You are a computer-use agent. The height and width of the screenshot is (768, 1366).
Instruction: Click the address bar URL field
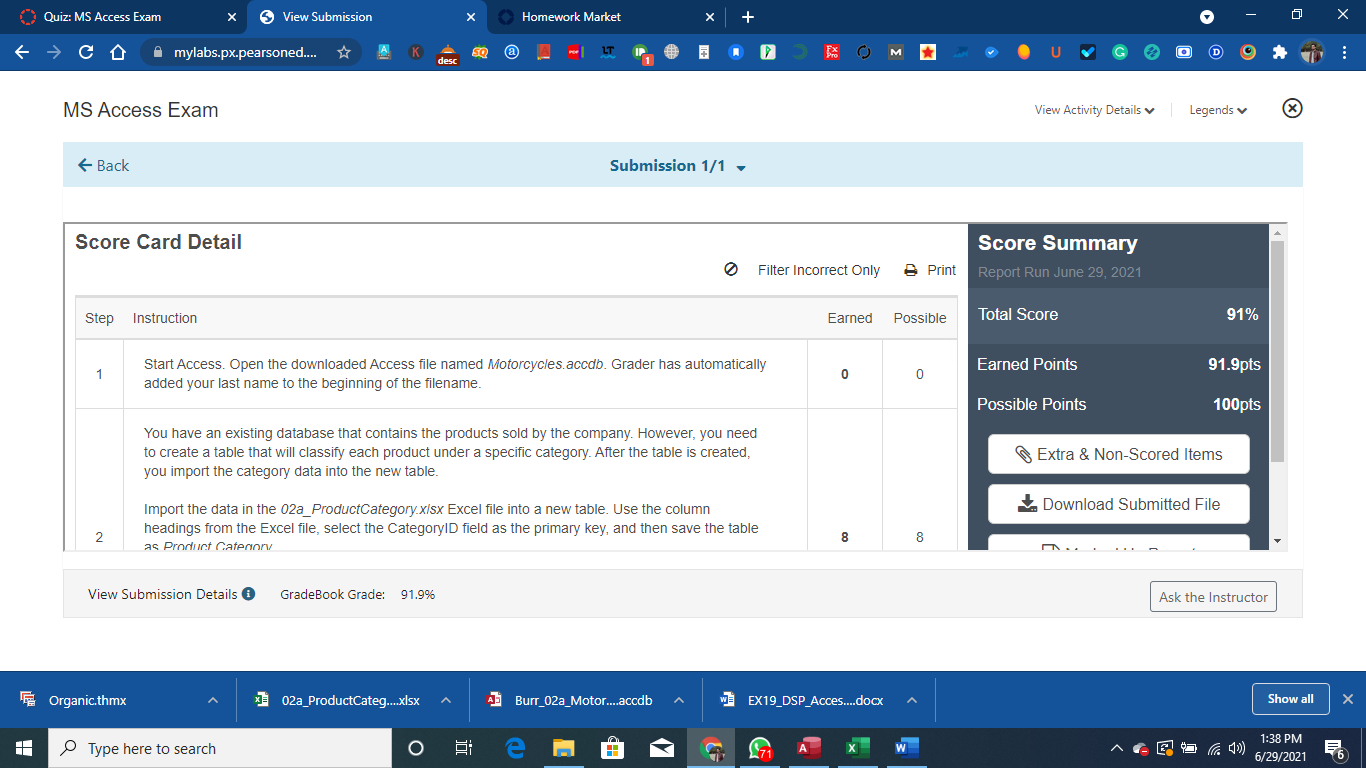(247, 52)
